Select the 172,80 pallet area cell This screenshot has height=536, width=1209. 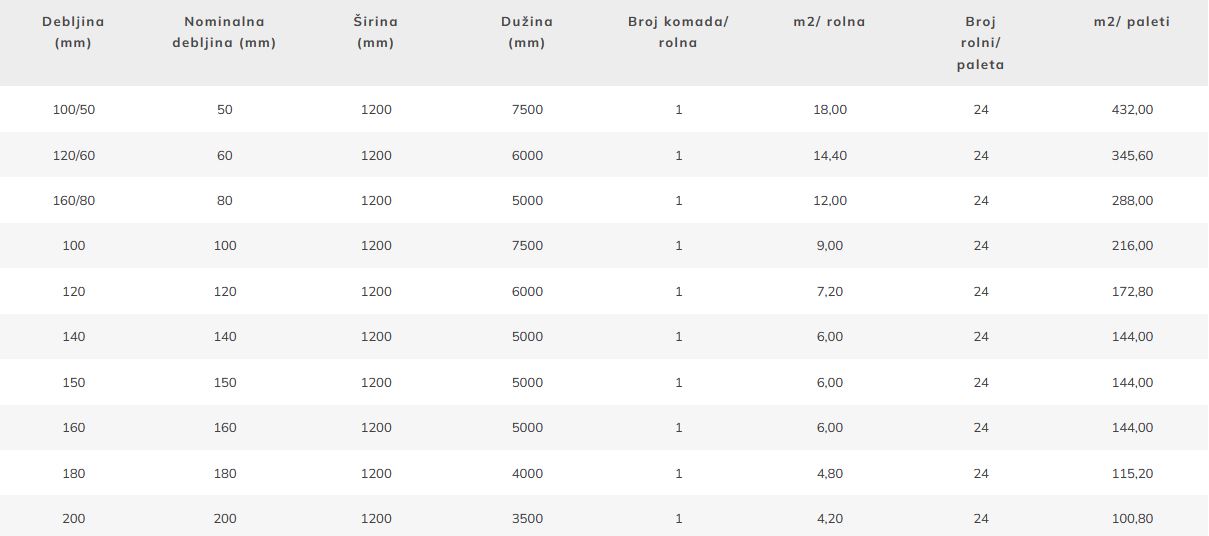[1132, 291]
